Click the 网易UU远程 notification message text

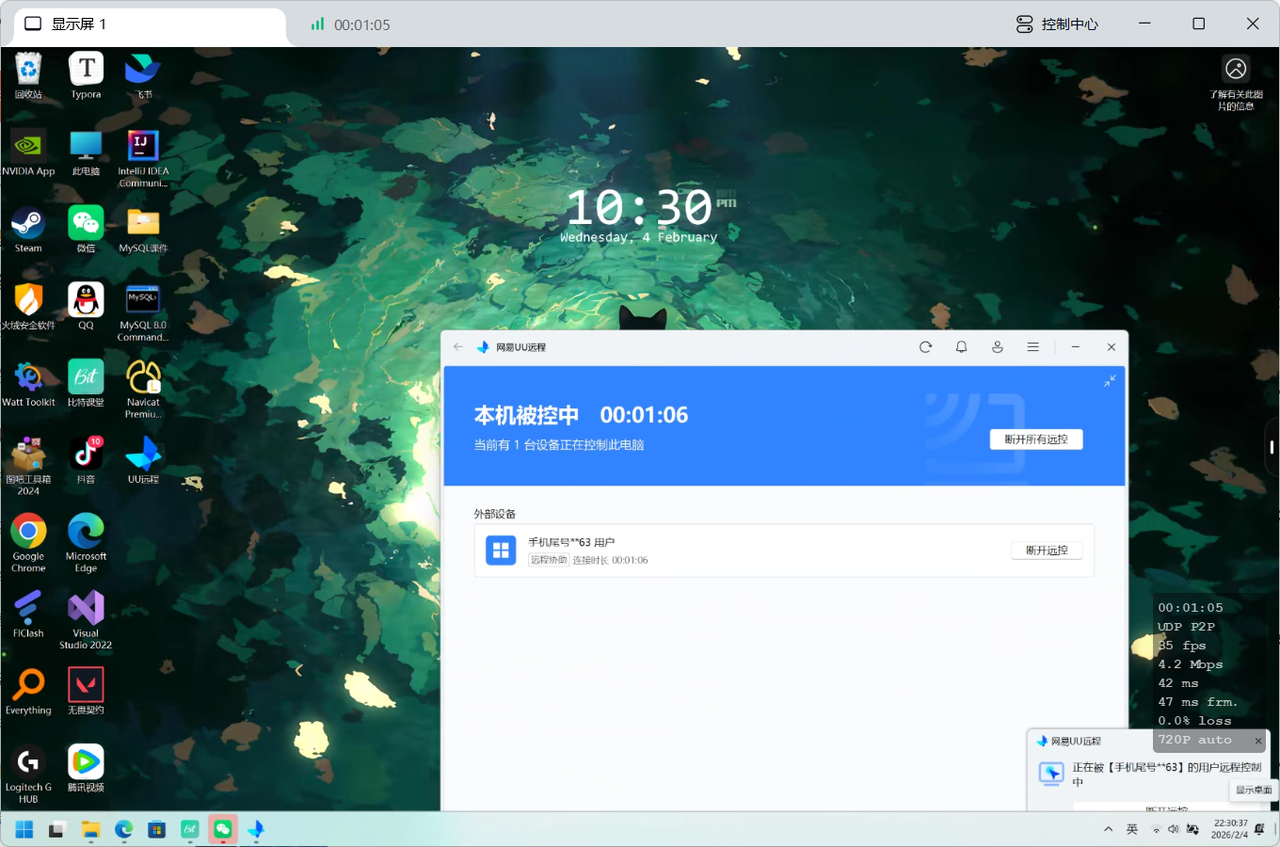click(x=1166, y=774)
